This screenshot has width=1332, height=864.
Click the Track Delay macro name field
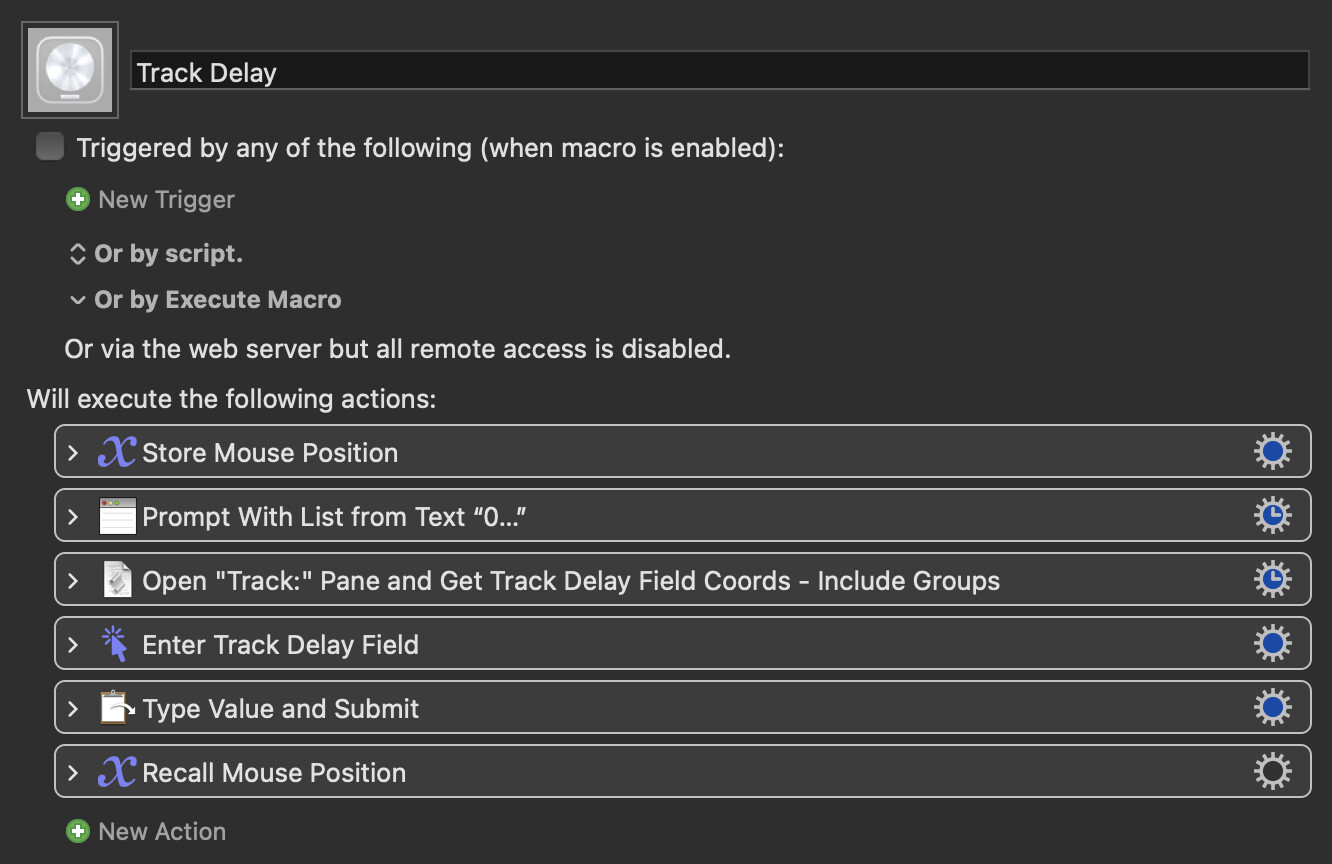click(x=719, y=72)
